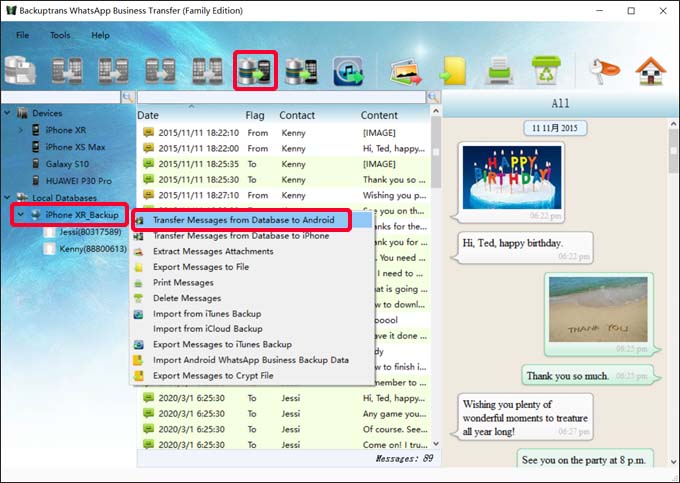Select iPhone XR device item

click(x=65, y=130)
